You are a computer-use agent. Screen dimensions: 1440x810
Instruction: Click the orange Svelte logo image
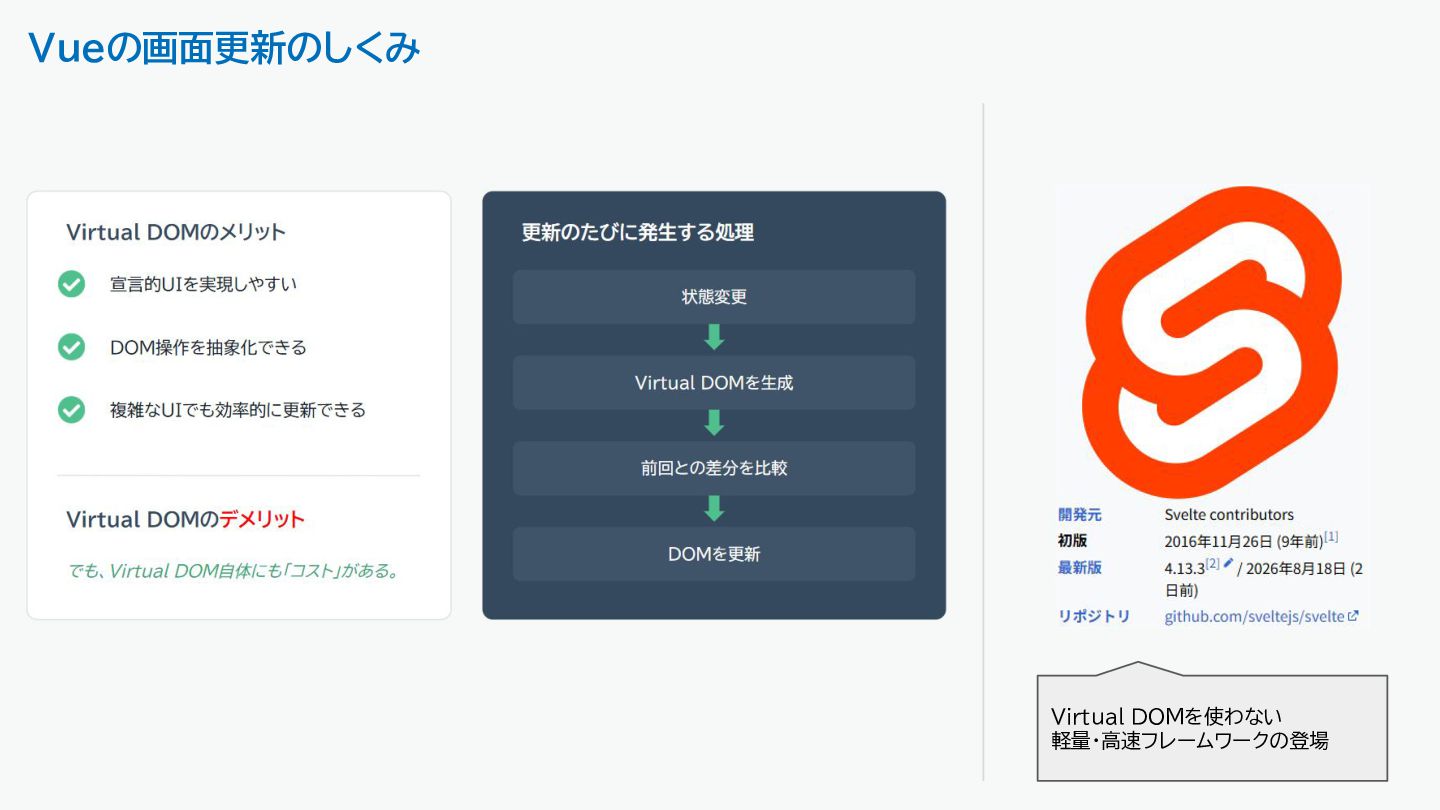coord(1212,342)
